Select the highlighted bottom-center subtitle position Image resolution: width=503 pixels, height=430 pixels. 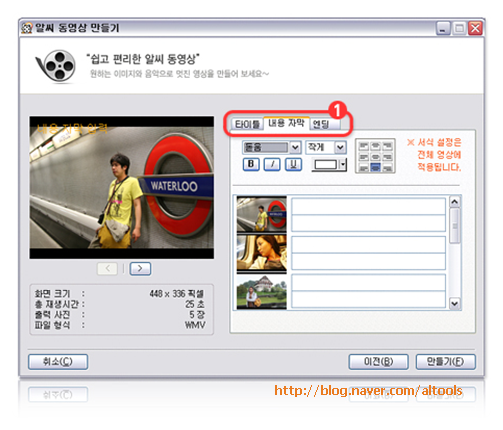(x=375, y=167)
